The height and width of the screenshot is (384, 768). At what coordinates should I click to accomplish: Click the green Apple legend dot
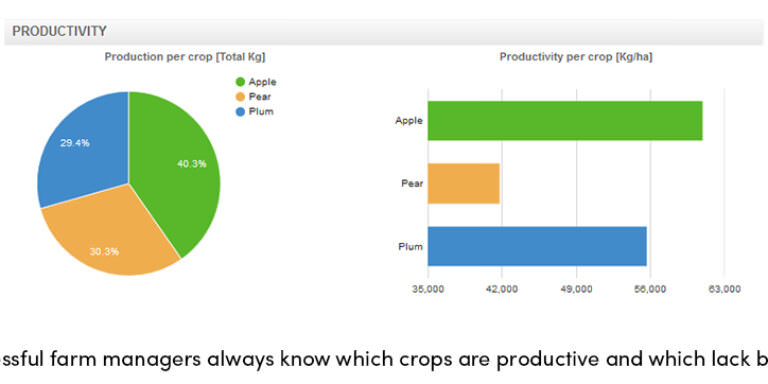240,82
